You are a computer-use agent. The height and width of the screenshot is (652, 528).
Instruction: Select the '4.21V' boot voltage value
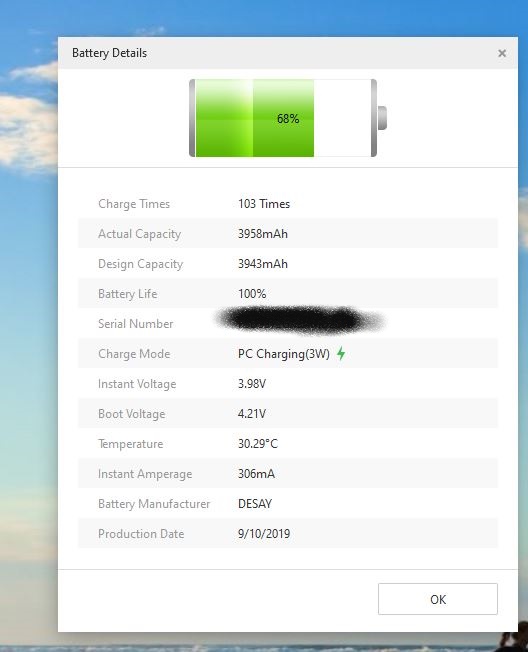tap(252, 414)
